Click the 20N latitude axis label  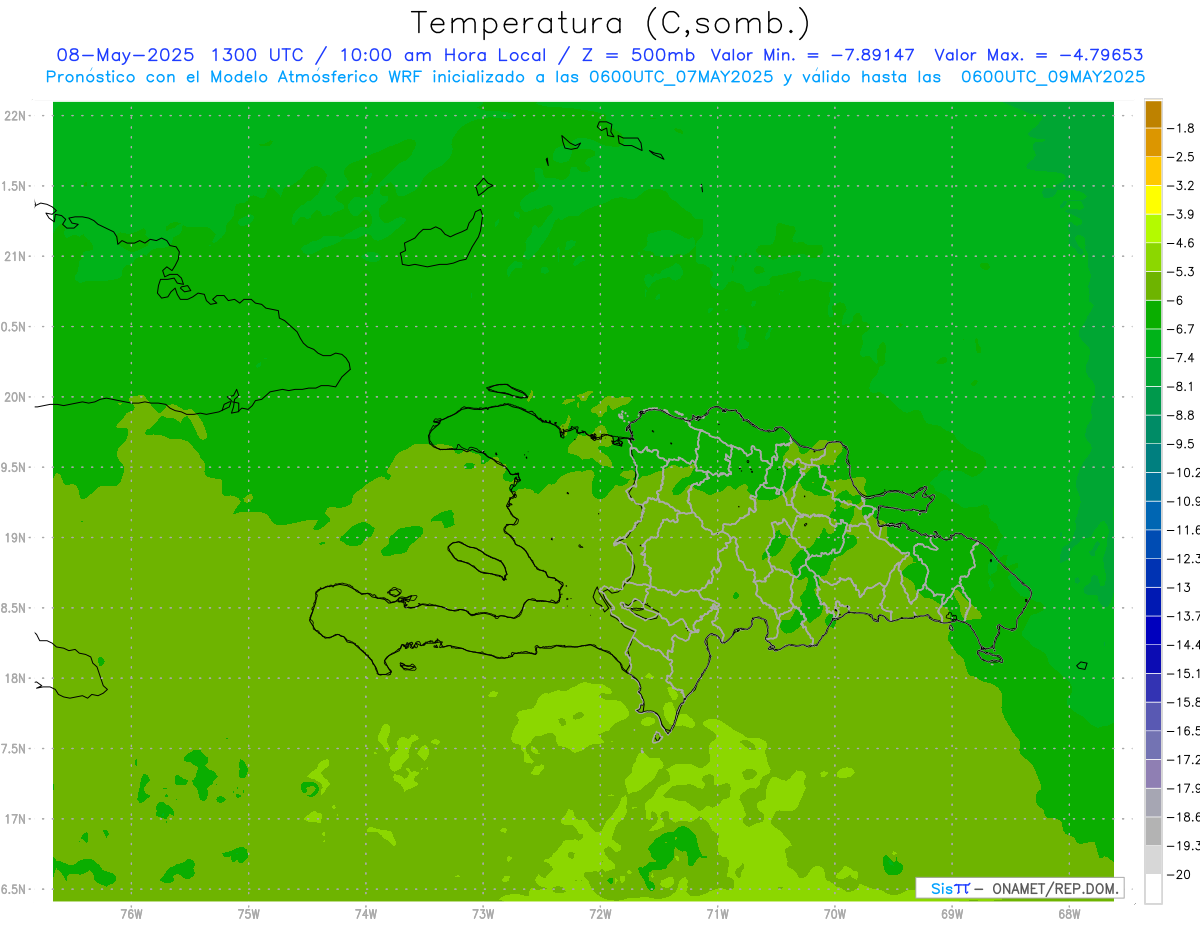point(17,398)
